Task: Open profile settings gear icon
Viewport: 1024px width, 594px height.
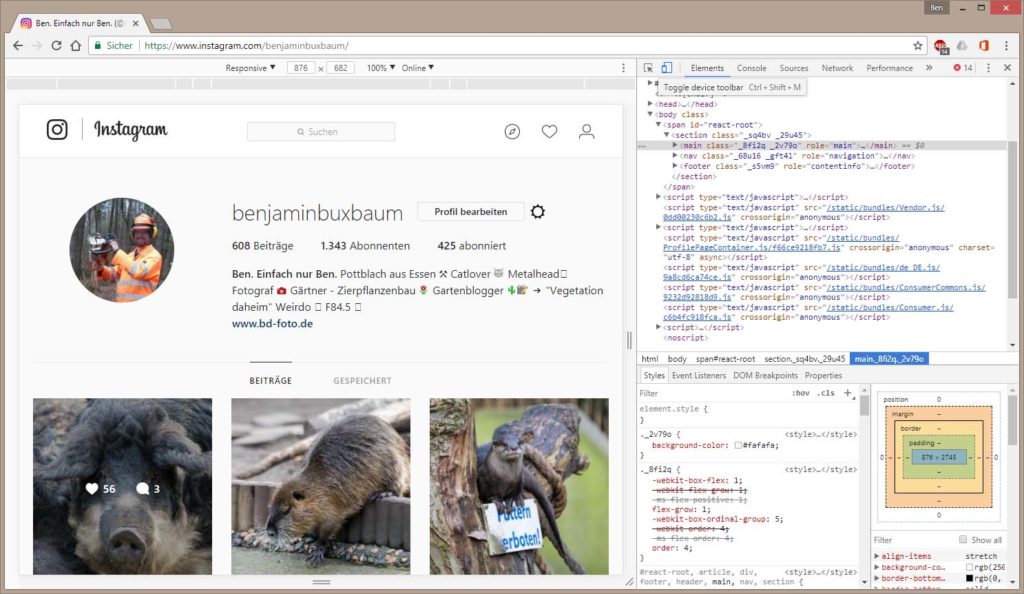Action: 537,211
